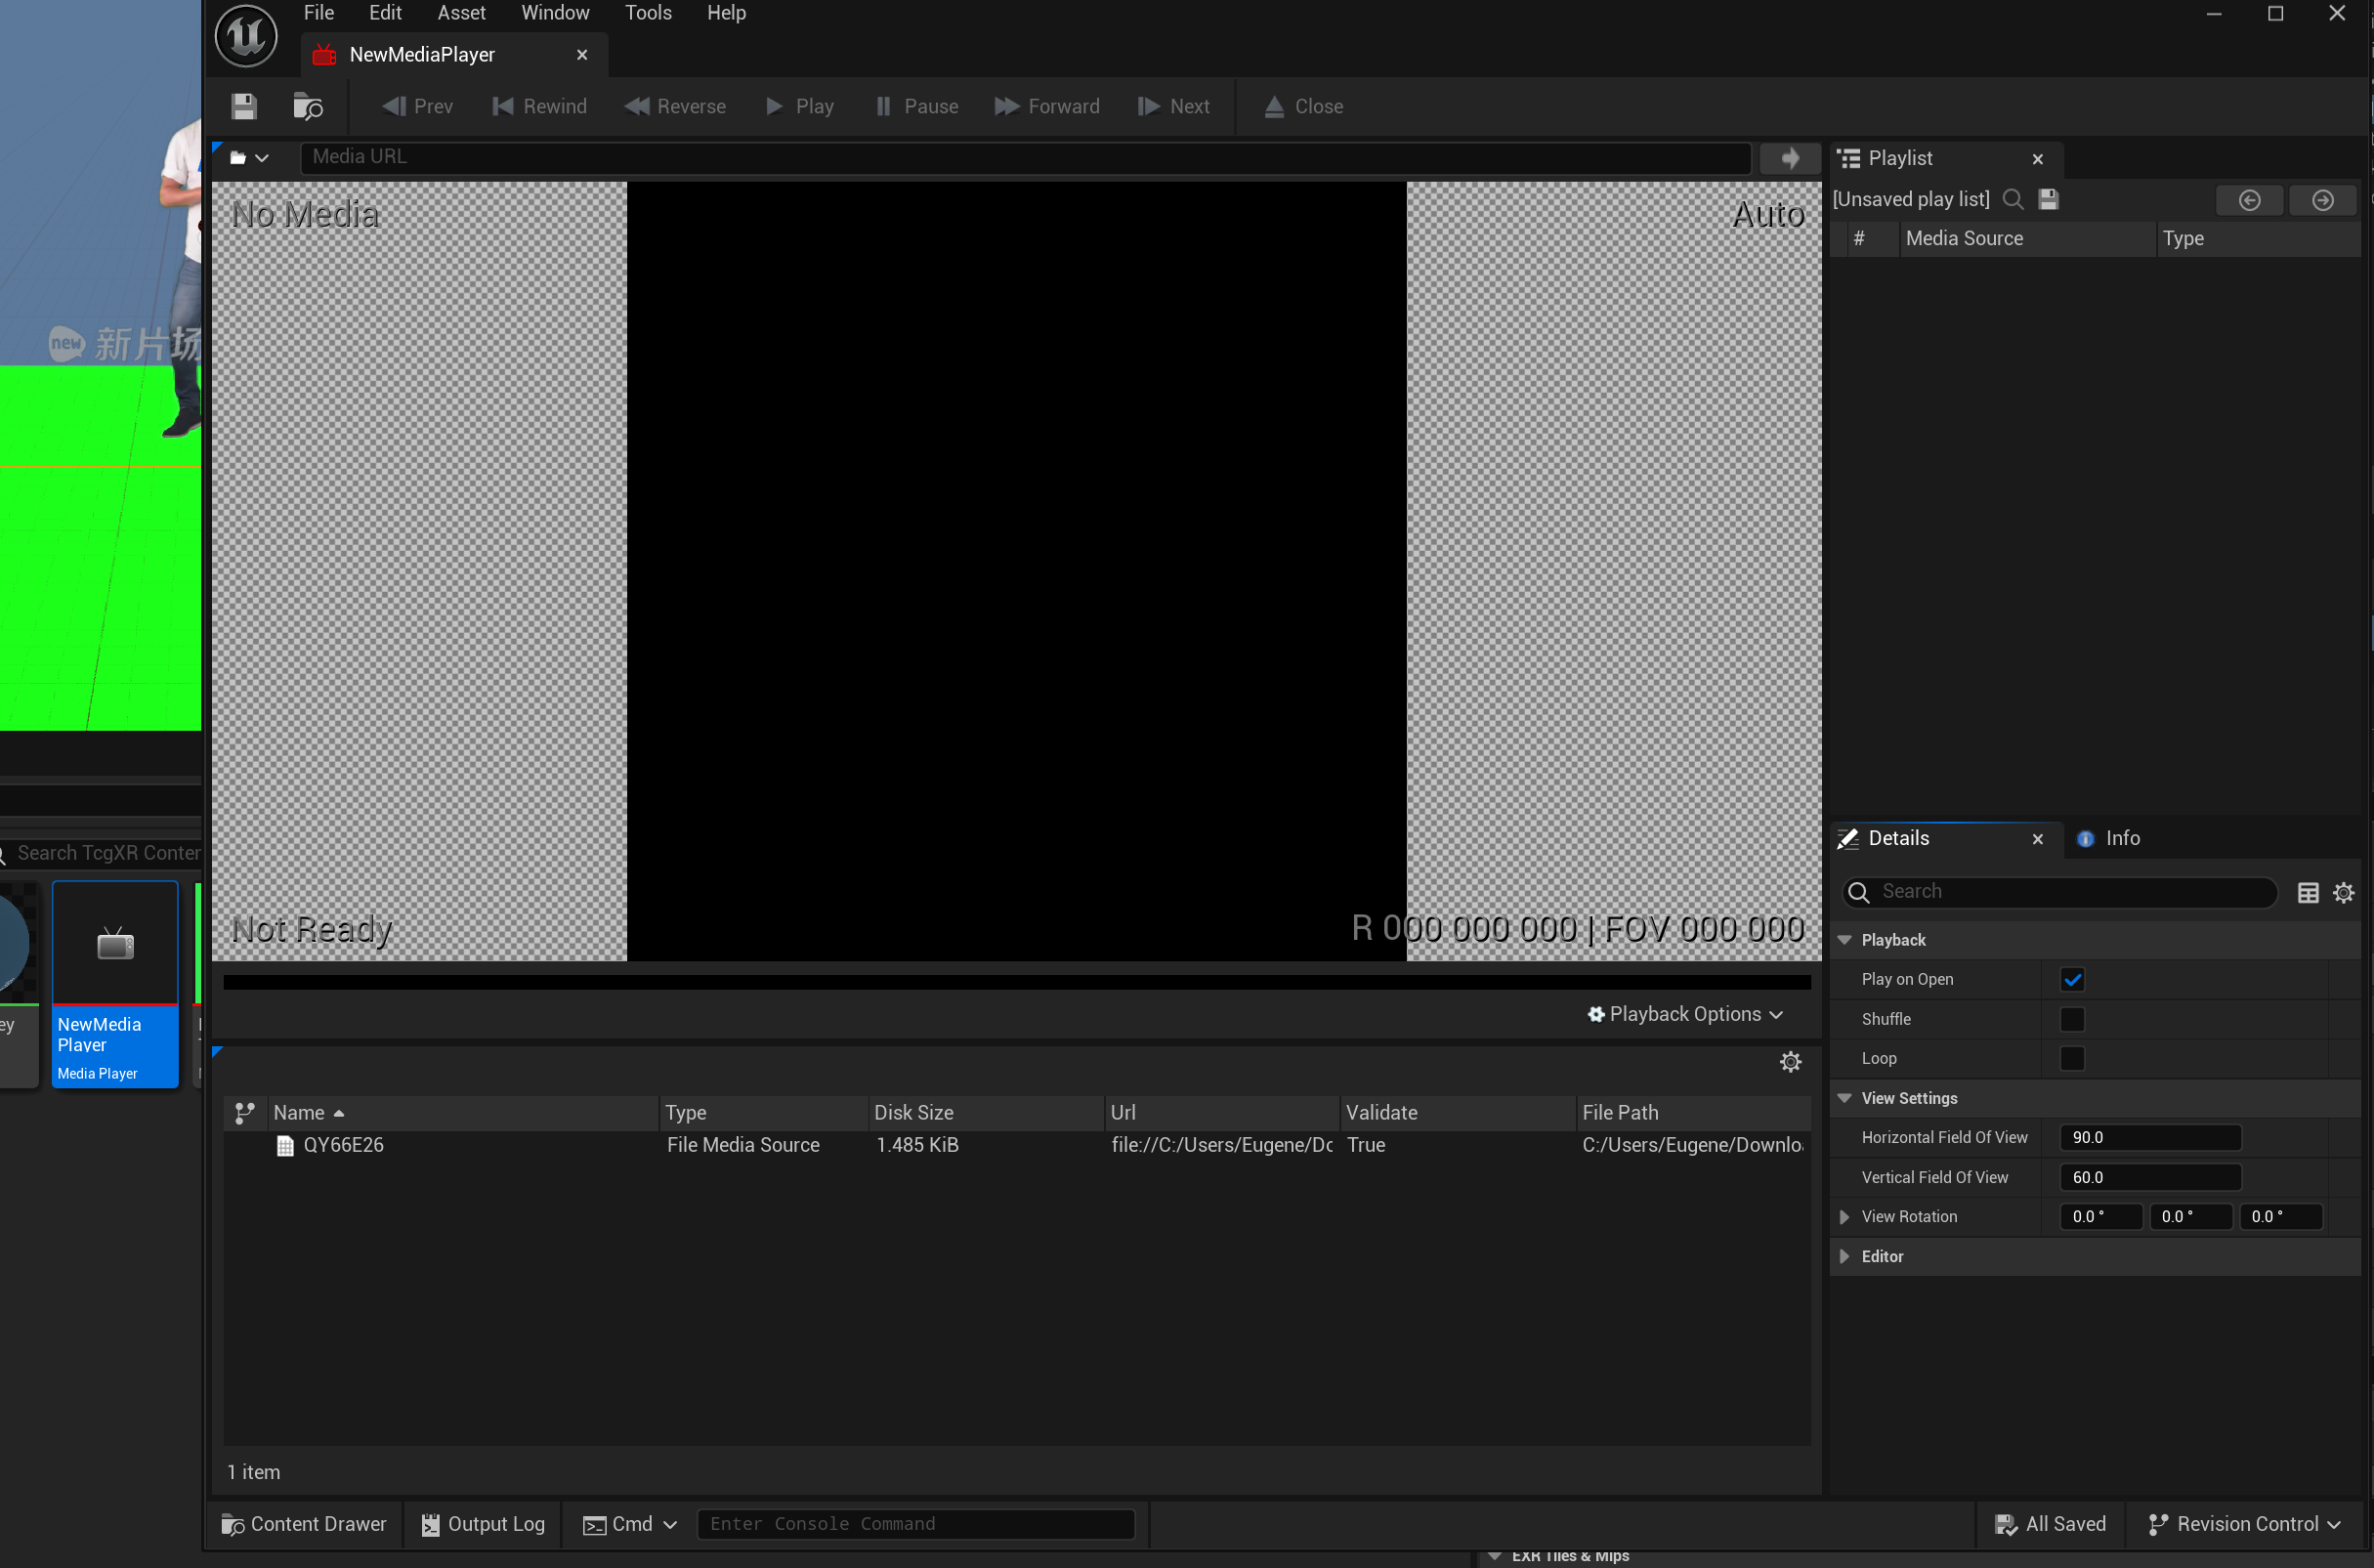Click the Go arrow beside Media URL

(x=1789, y=157)
